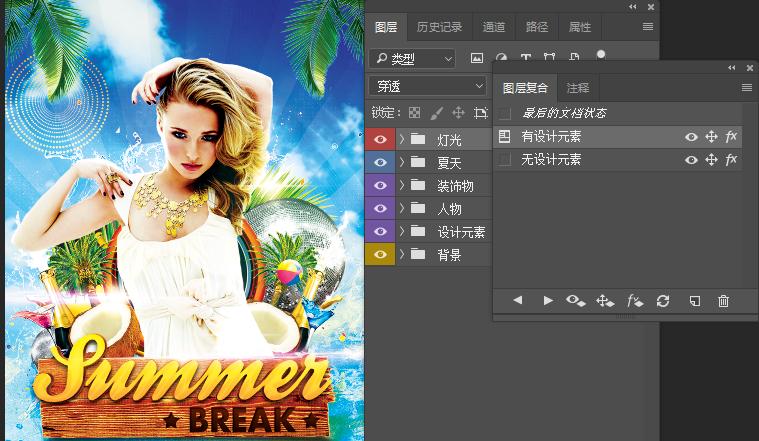Filter layers by adjustment layer icon
The width and height of the screenshot is (759, 441).
click(501, 57)
